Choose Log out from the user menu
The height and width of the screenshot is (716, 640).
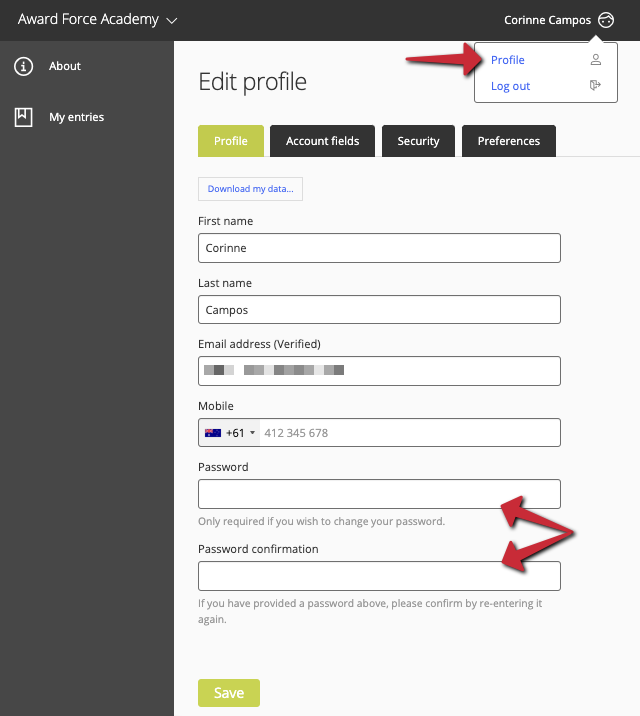tap(510, 86)
